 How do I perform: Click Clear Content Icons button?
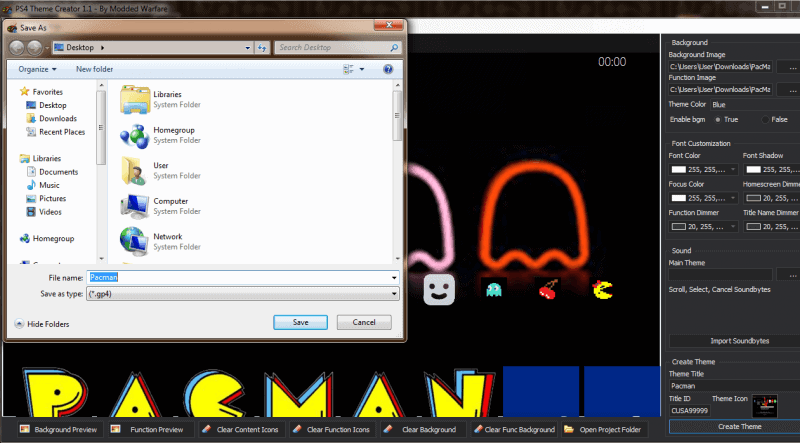pos(241,429)
